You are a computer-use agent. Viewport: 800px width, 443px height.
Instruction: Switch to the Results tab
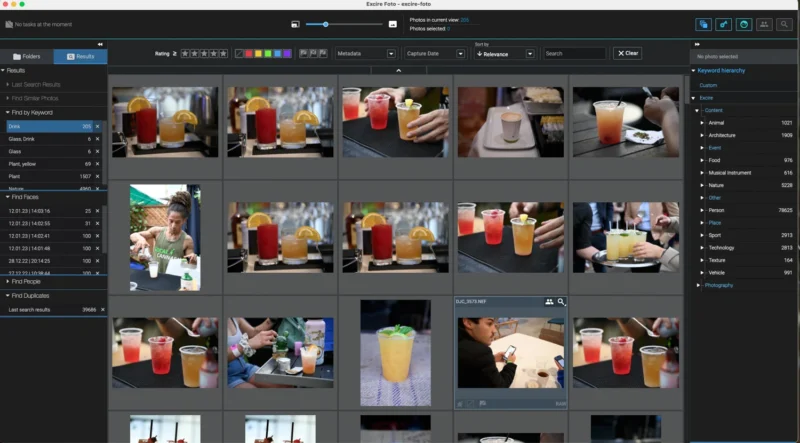coord(81,57)
